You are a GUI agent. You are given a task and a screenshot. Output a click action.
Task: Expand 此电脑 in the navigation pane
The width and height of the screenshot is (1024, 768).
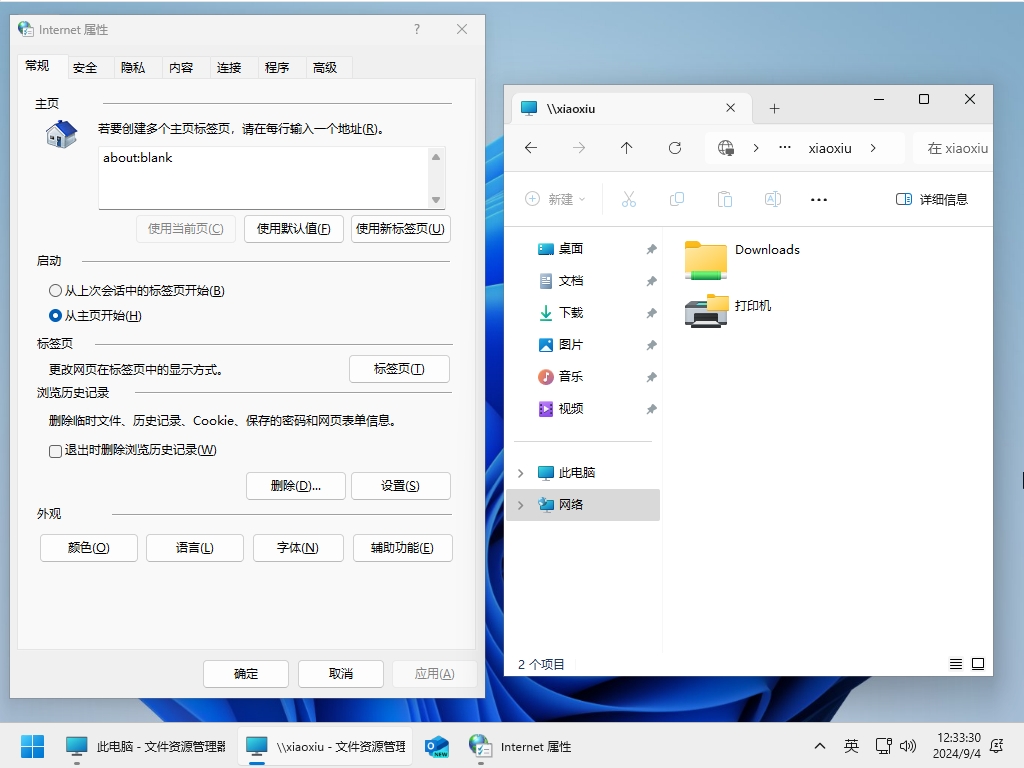(519, 470)
